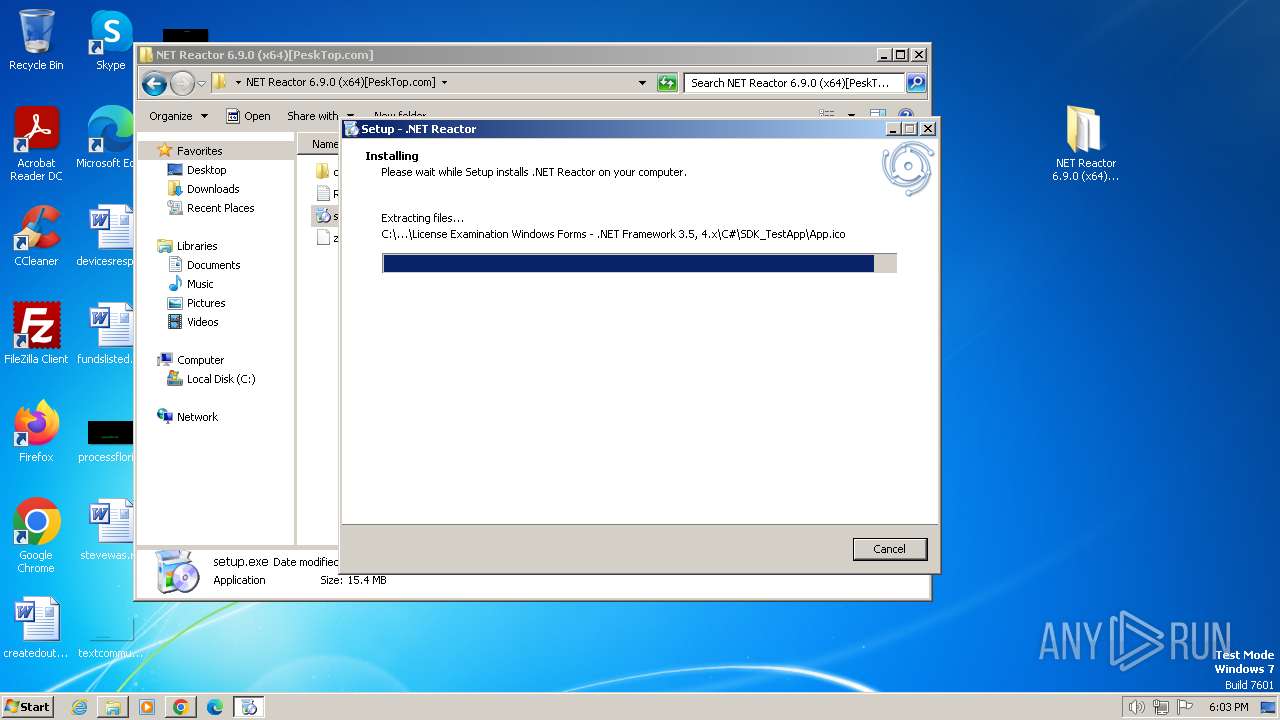1280x720 pixels.
Task: Open Chrome from taskbar
Action: [181, 707]
